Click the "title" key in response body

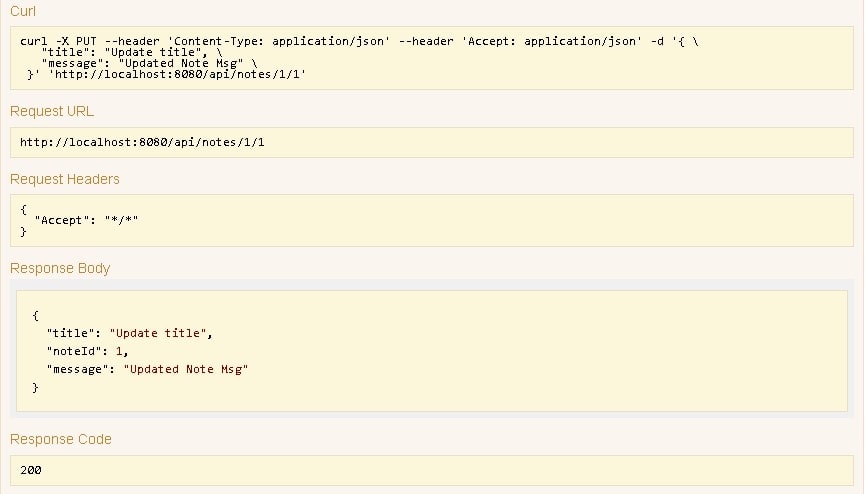pos(71,333)
